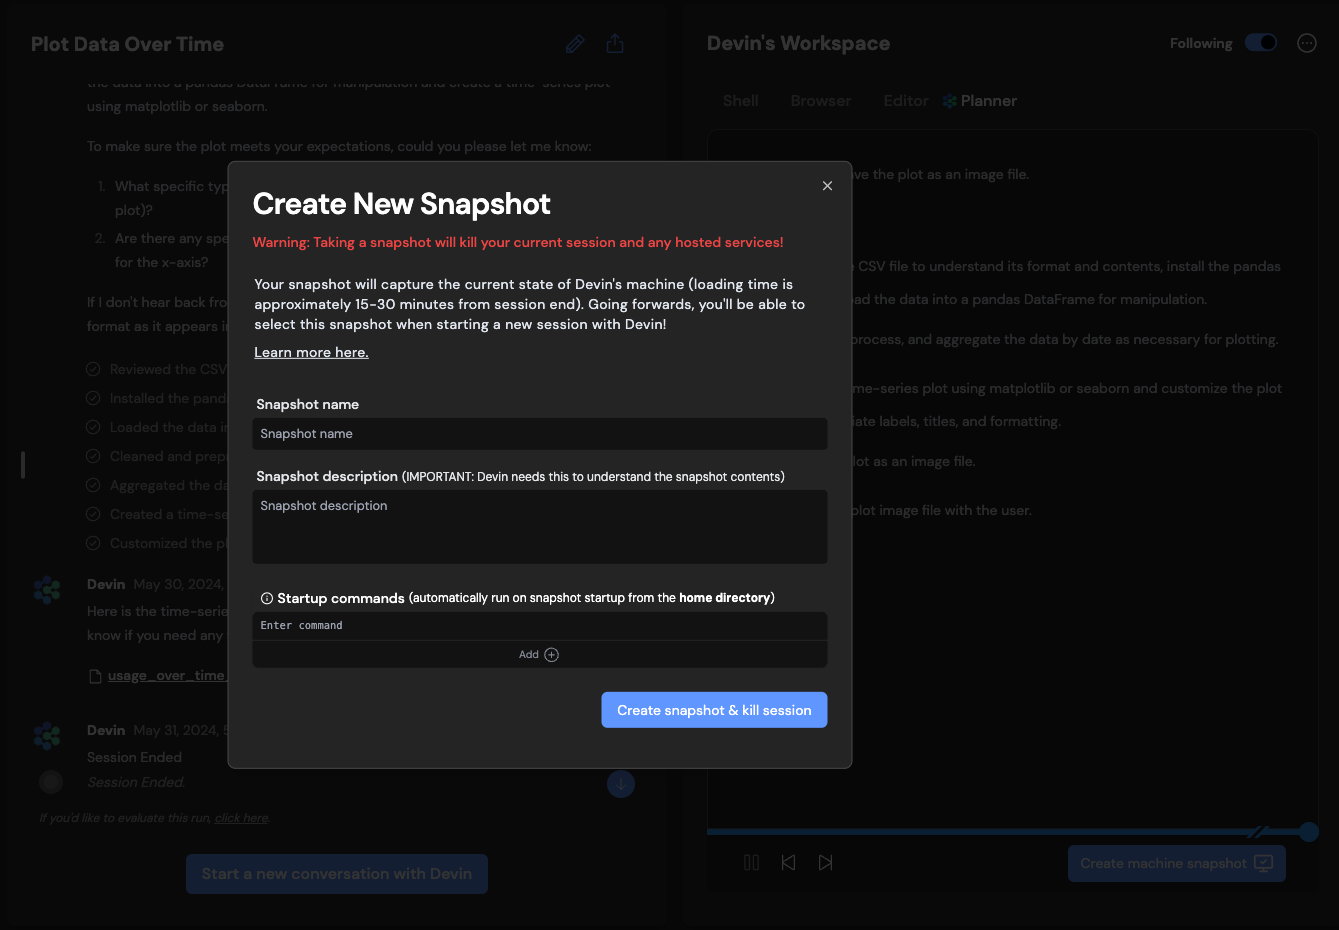Click the Customized the plot step checkmark
This screenshot has width=1339, height=930.
[x=93, y=543]
